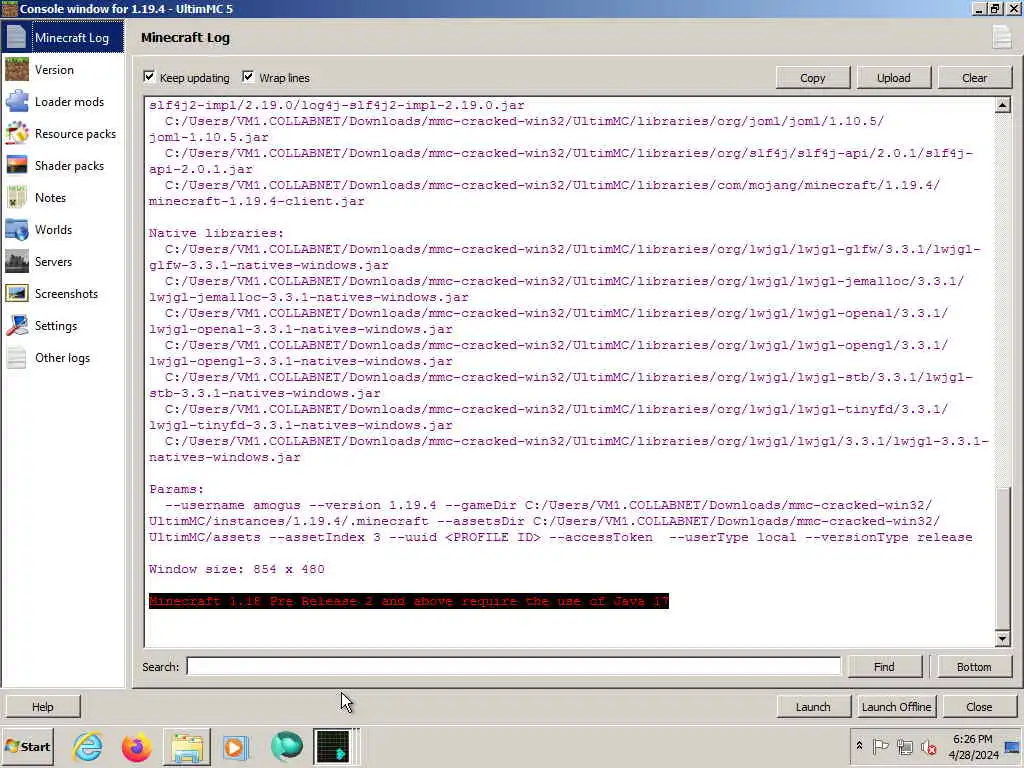Open the Minecraft Log page icon
Viewport: 1024px width, 768px height.
(16, 37)
